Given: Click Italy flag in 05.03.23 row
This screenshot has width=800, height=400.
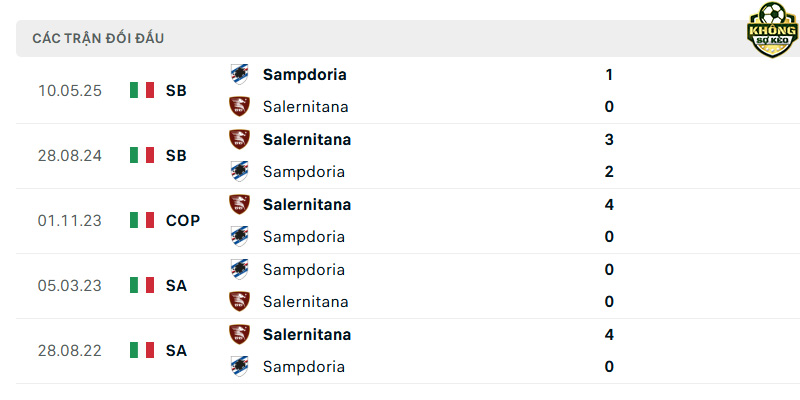Looking at the screenshot, I should tap(142, 285).
